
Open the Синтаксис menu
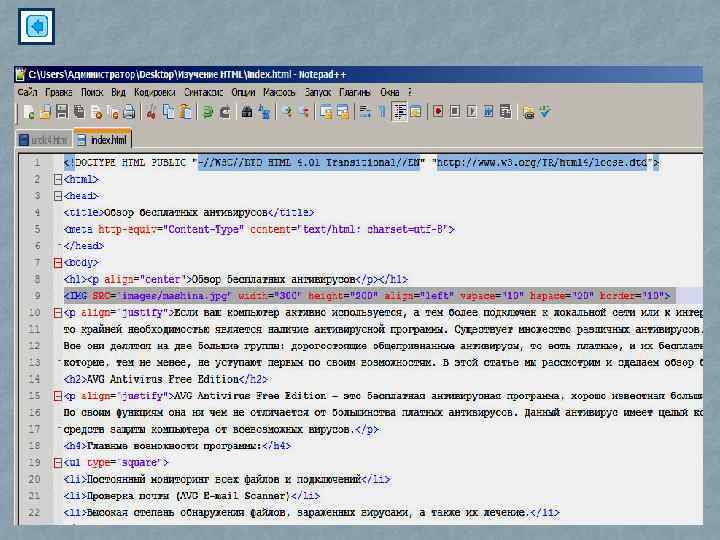pos(203,92)
